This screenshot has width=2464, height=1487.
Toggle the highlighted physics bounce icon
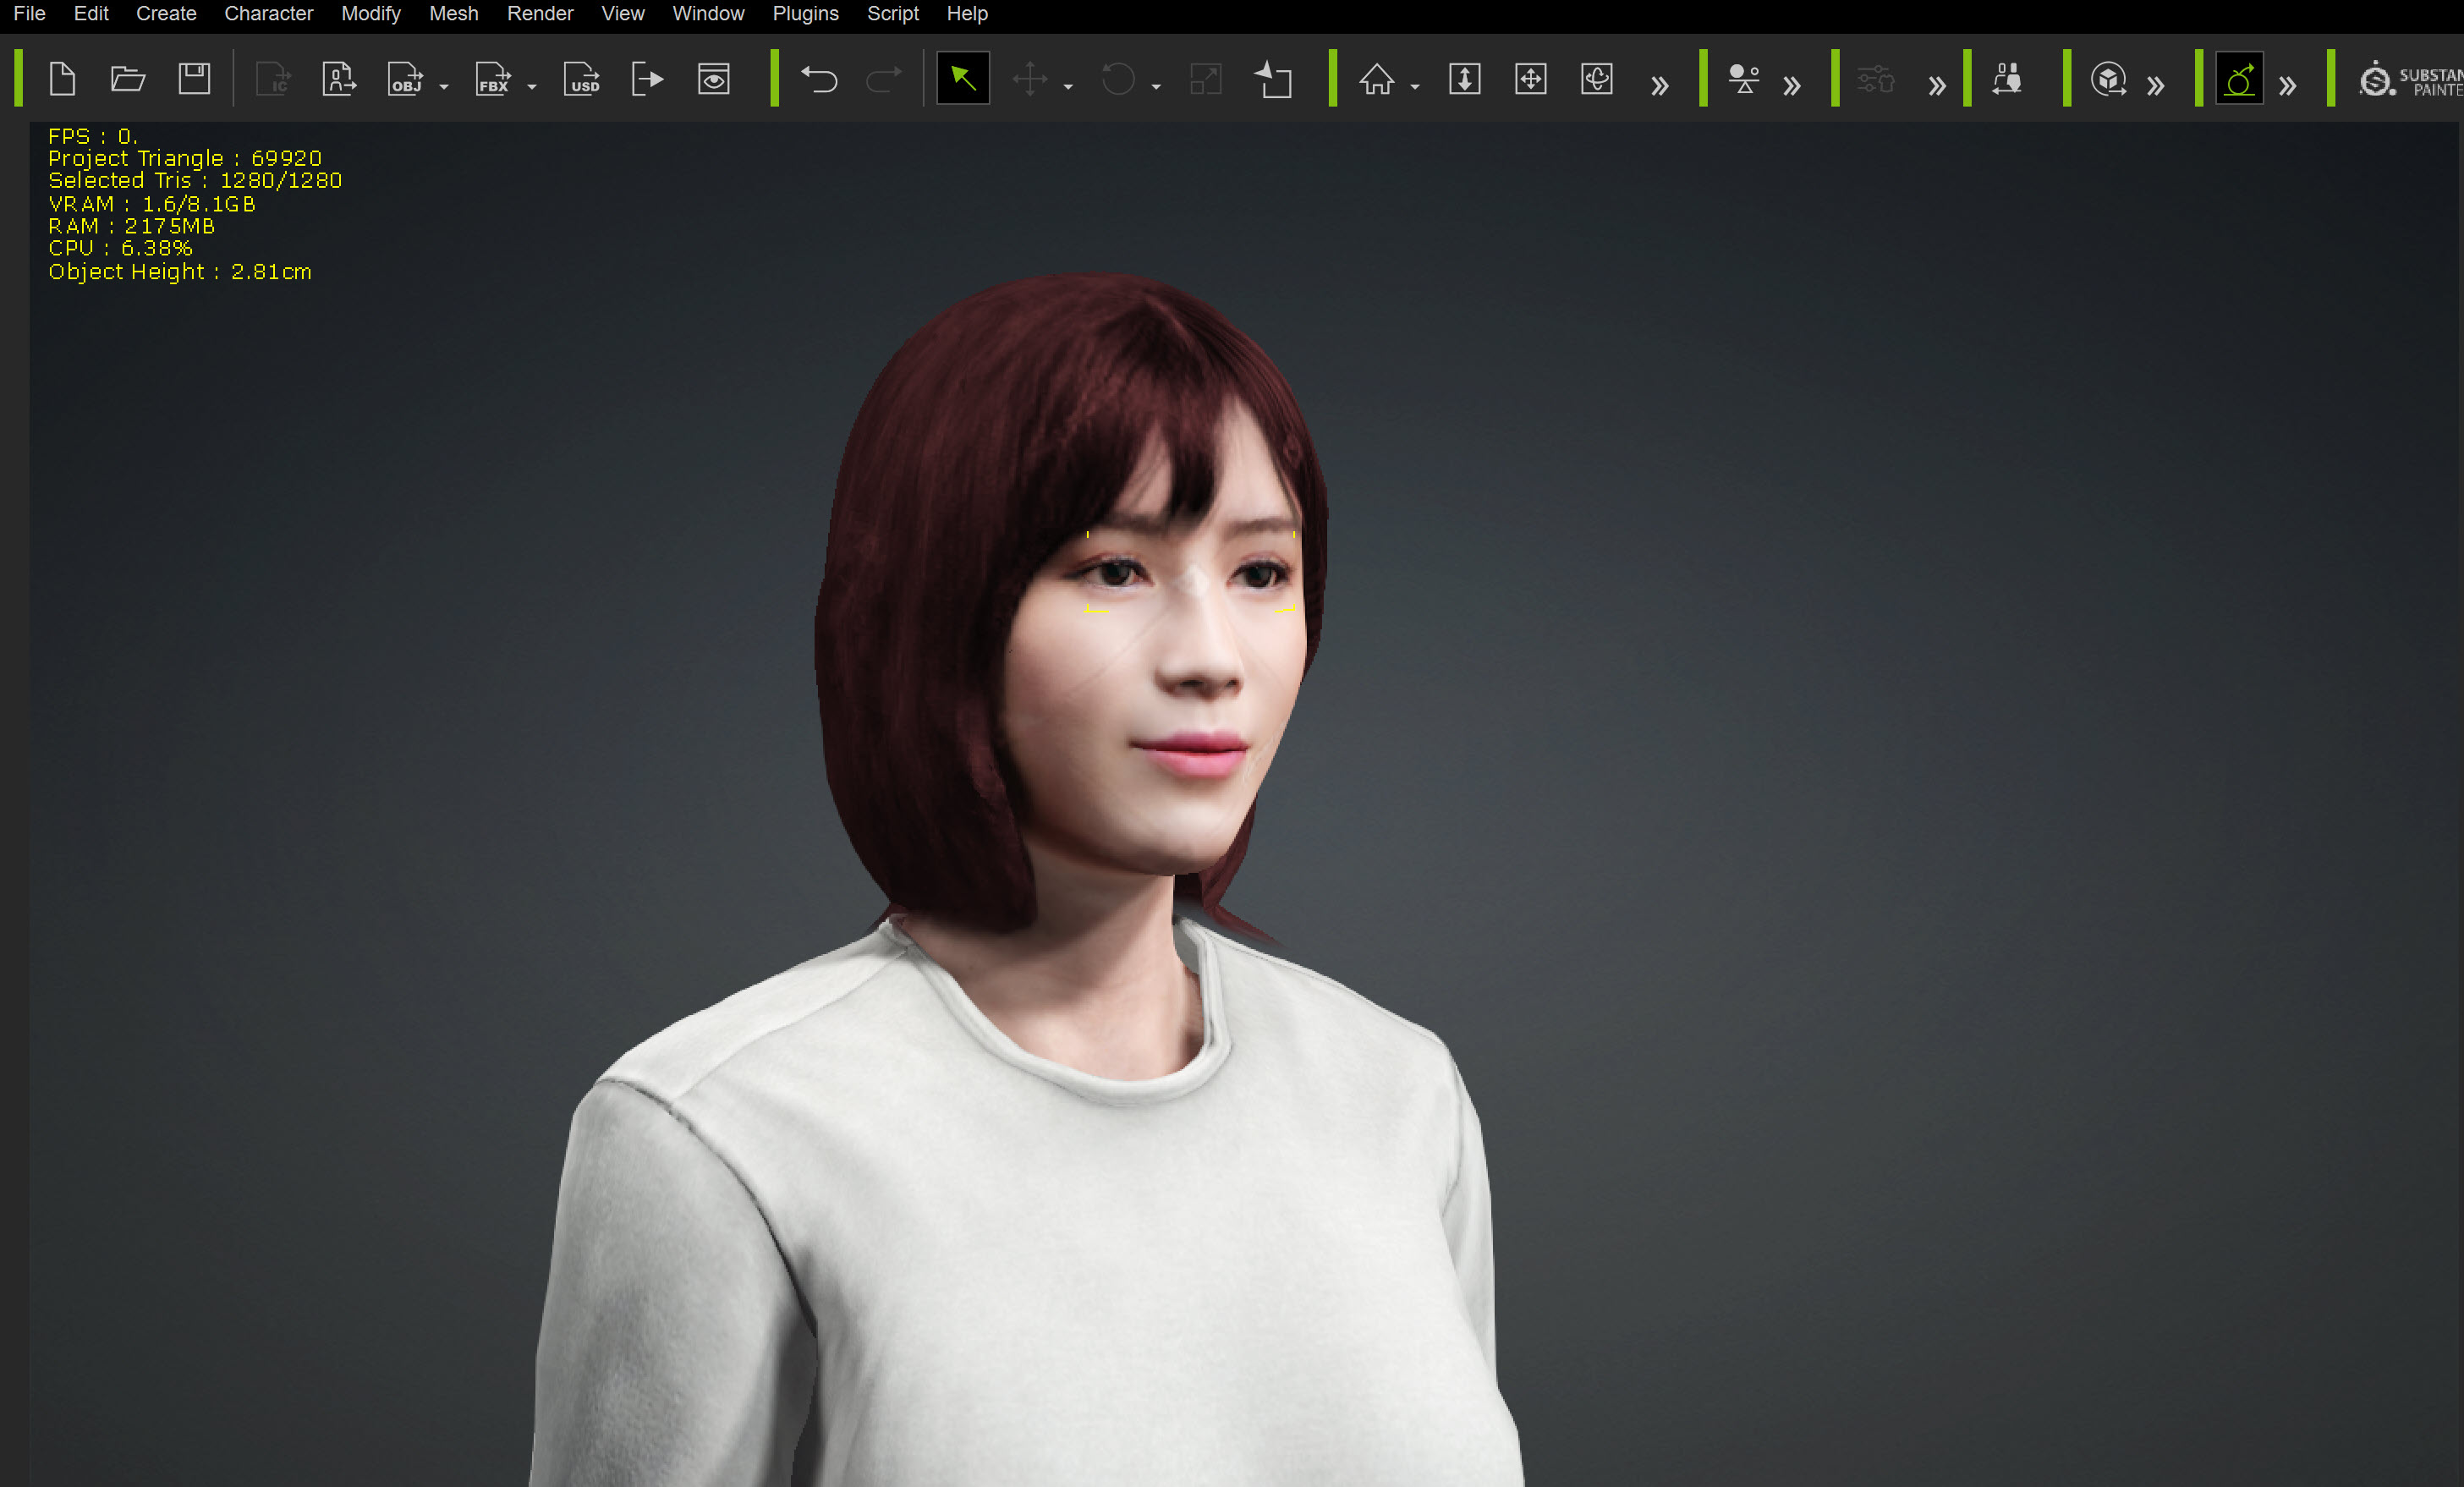(2239, 79)
